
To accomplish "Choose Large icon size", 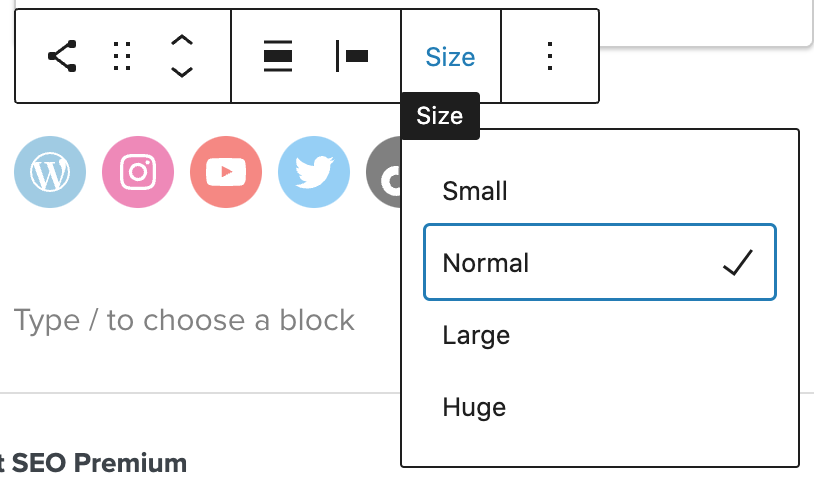I will (x=476, y=335).
